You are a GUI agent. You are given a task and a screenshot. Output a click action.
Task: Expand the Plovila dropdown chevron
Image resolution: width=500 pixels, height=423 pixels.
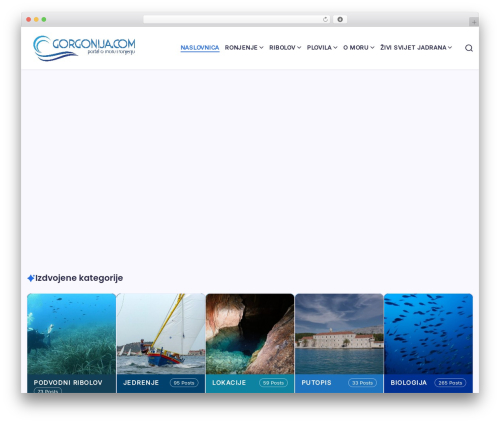coord(335,48)
